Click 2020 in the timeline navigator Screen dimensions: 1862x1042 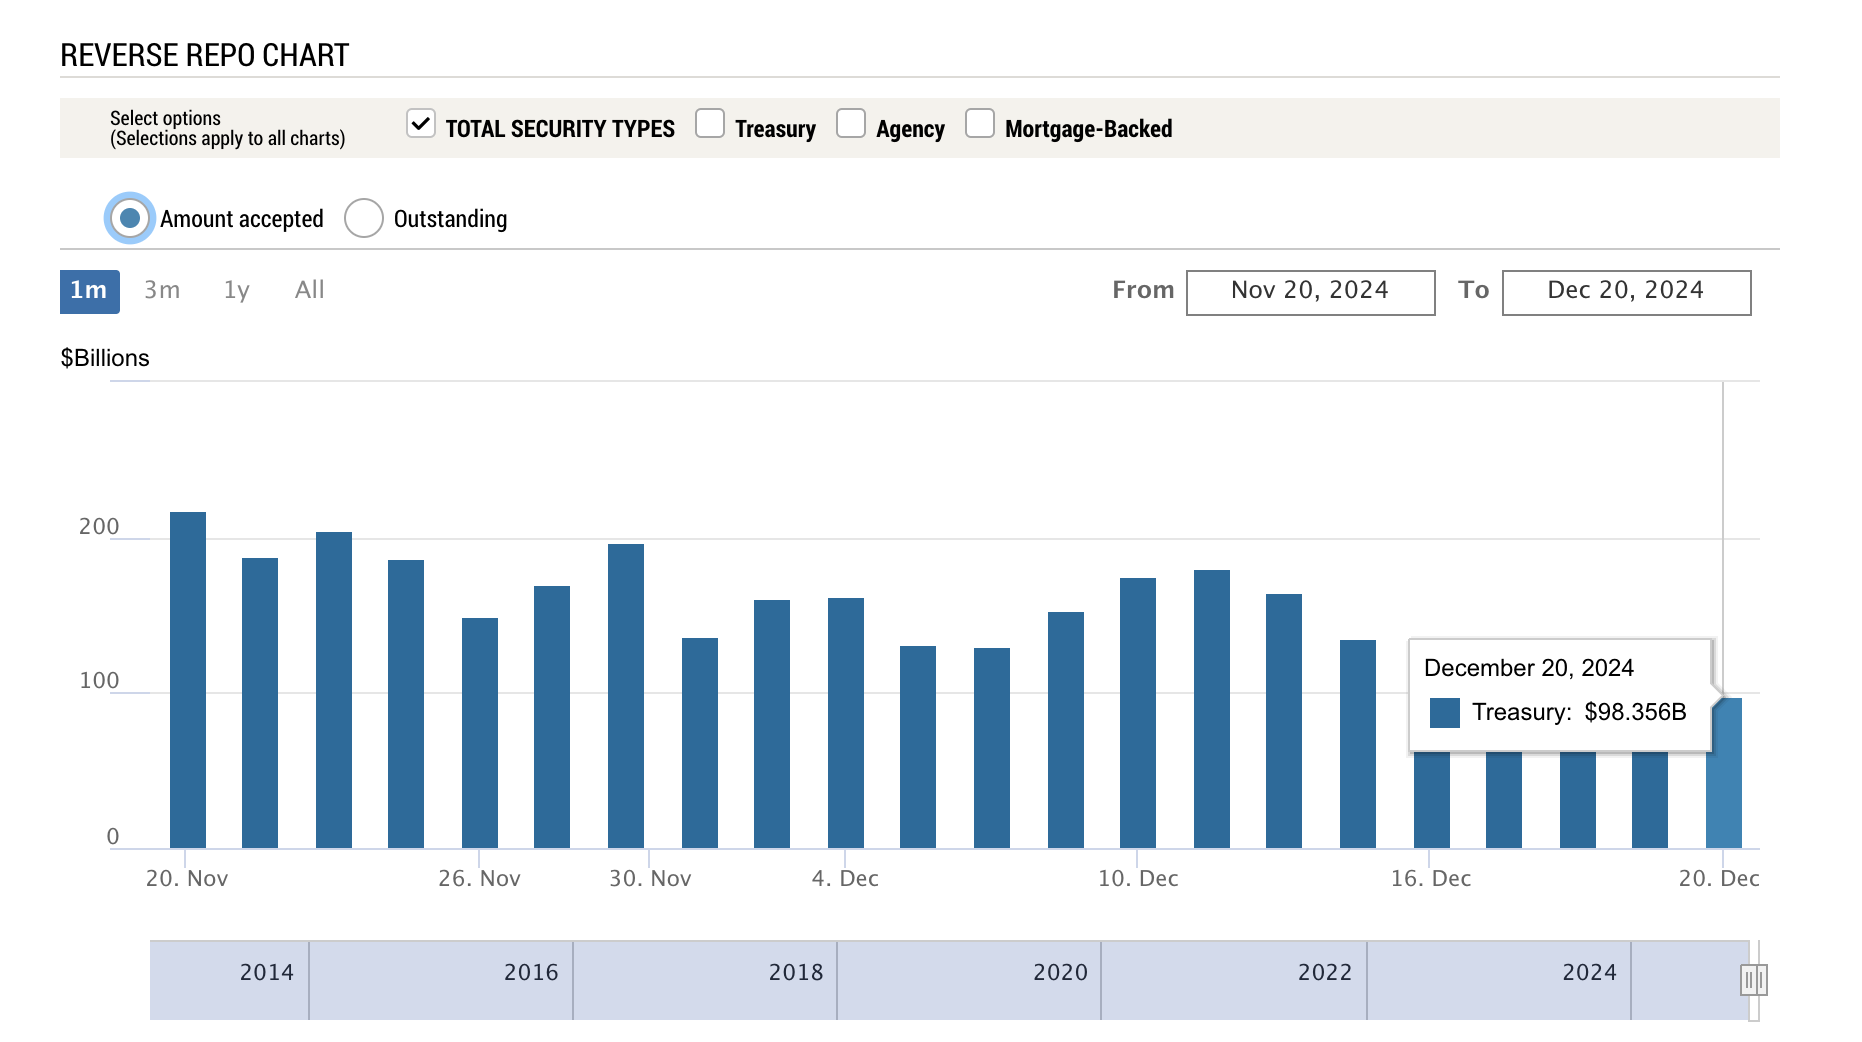point(1060,973)
